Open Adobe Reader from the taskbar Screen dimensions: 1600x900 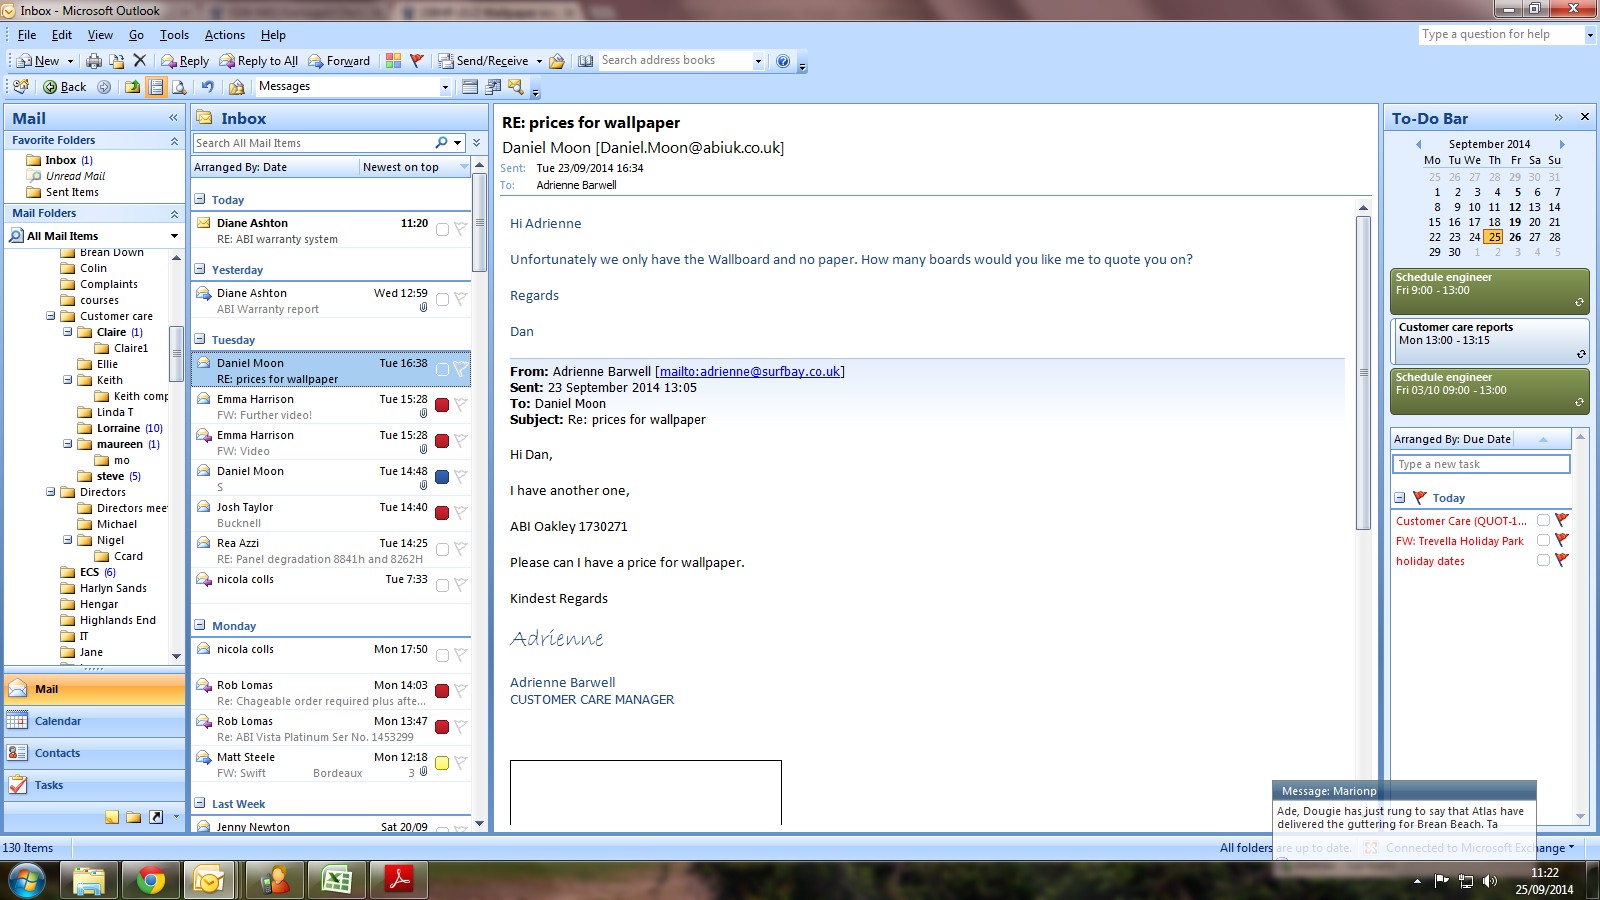tap(399, 880)
